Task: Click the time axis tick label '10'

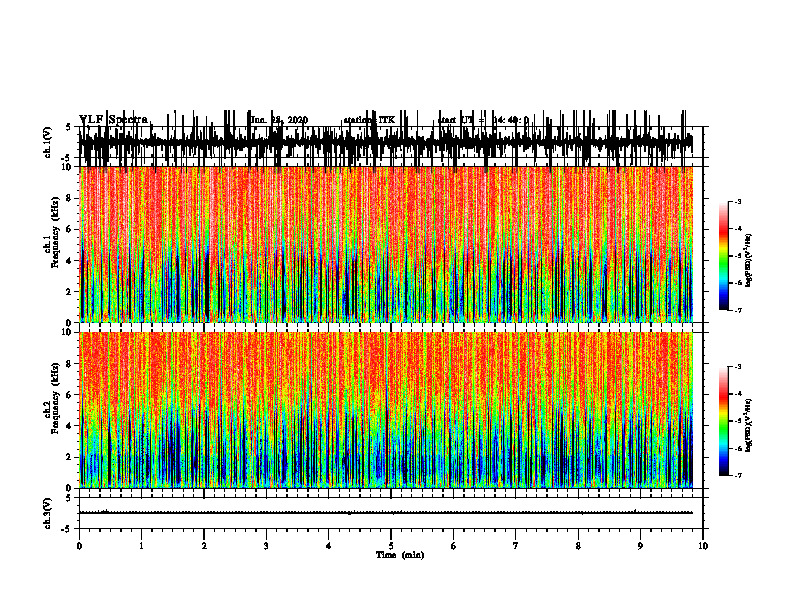Action: click(x=703, y=546)
